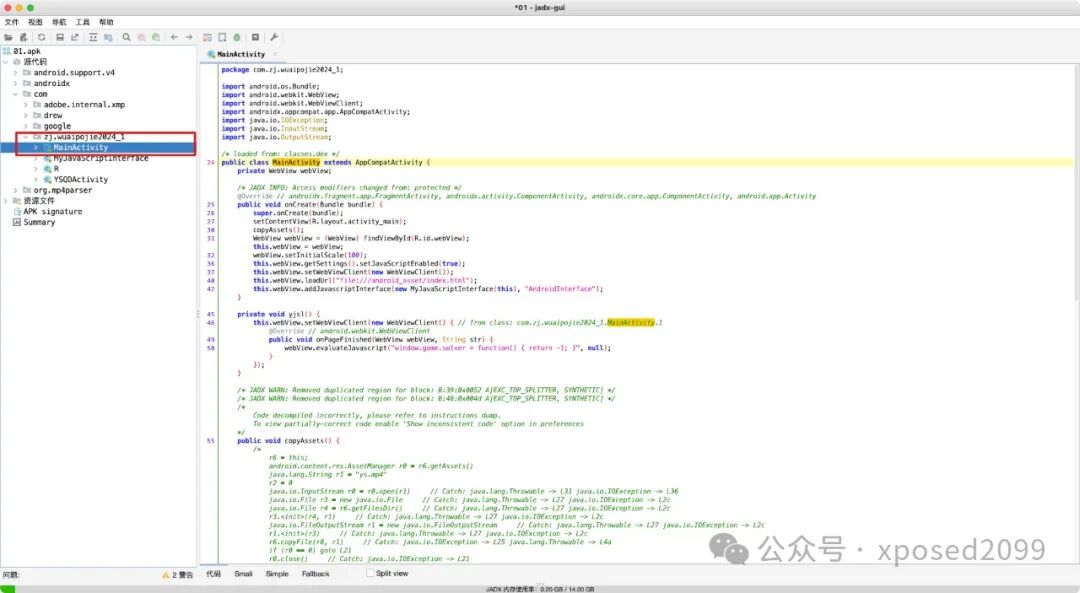Switch to the Smali view tab
Viewport: 1080px width, 593px height.
click(243, 574)
